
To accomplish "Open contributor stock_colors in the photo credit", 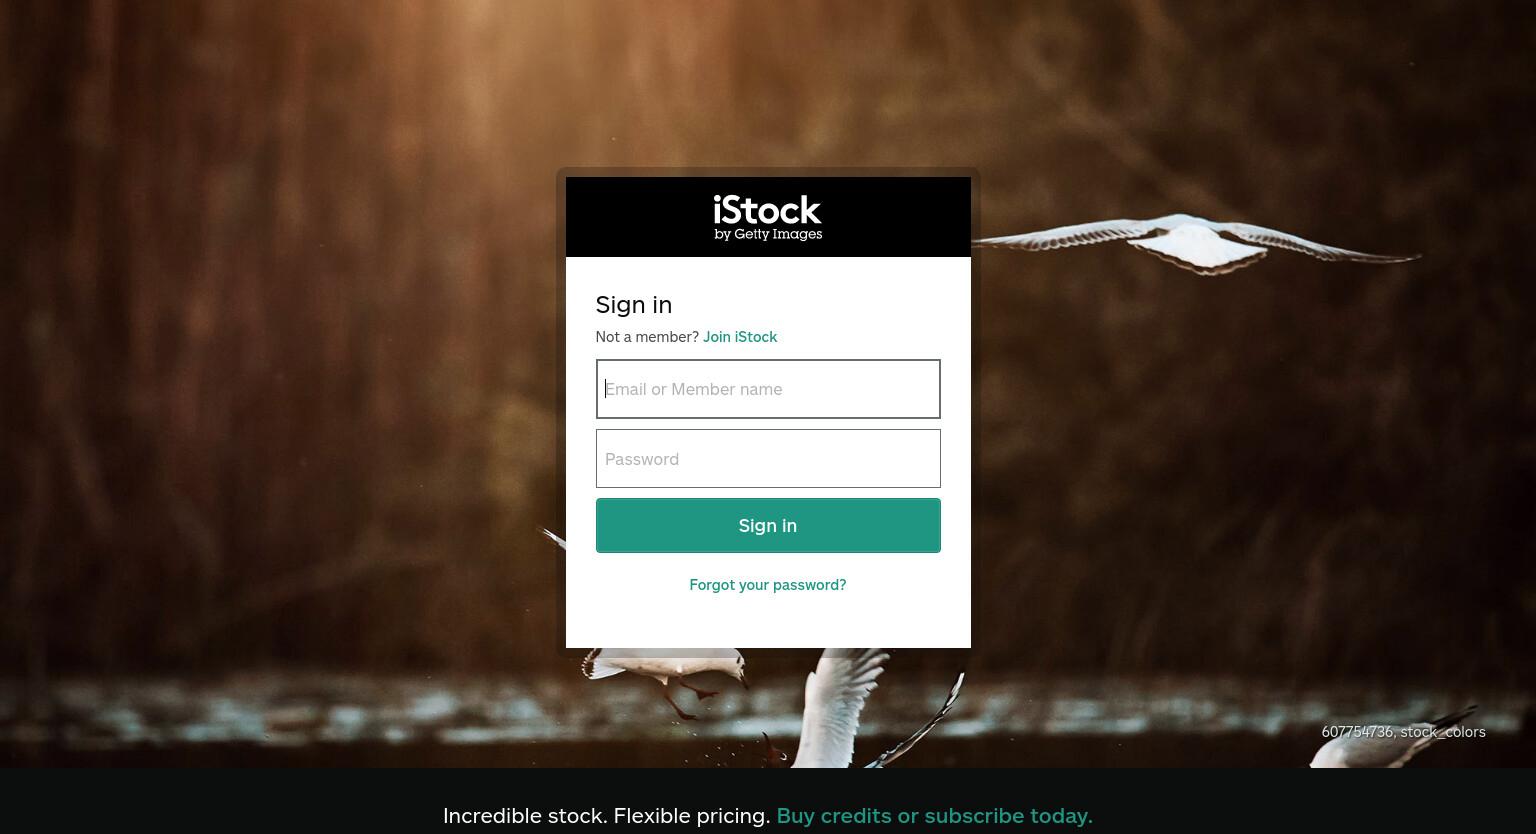I will point(1443,732).
